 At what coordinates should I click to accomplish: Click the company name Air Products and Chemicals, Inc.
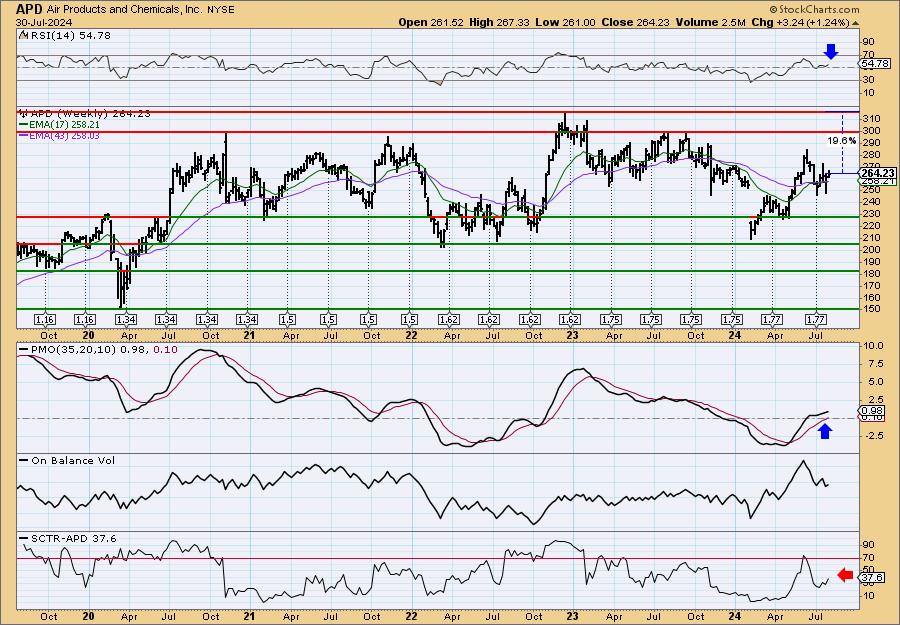tap(127, 10)
